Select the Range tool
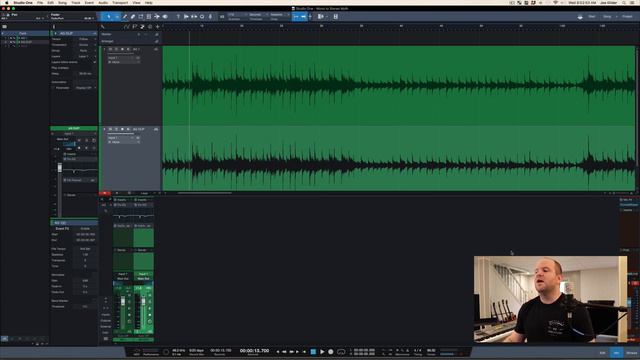640x360 pixels. [117, 17]
